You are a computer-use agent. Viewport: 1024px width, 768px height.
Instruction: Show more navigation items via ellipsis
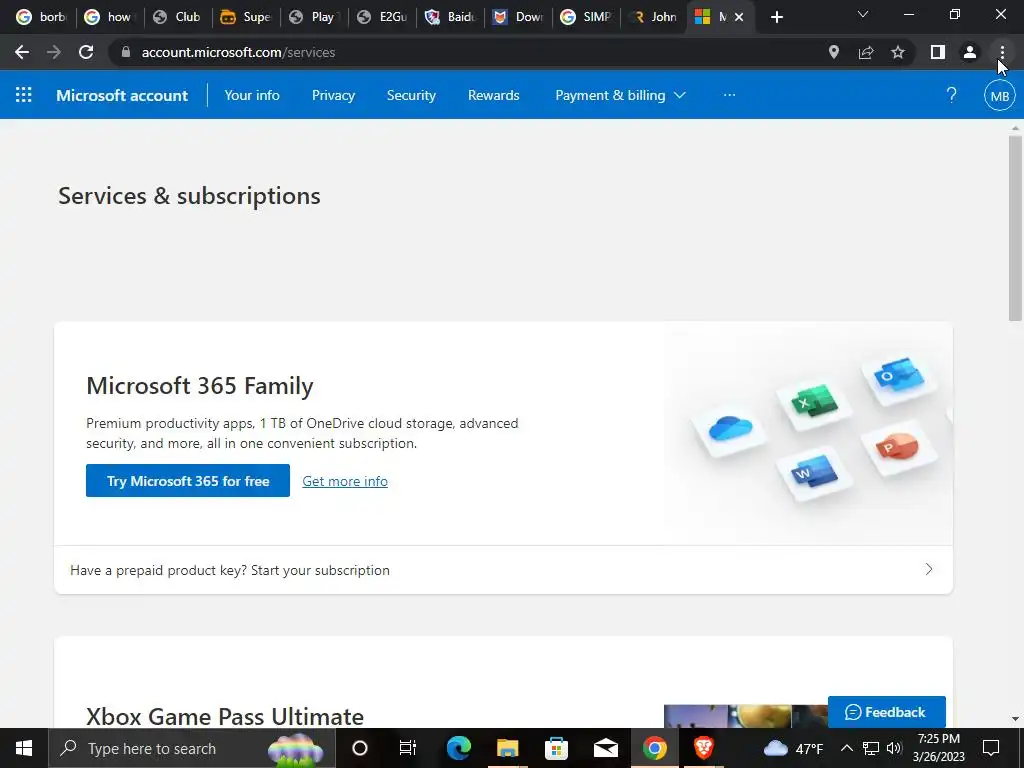click(729, 95)
